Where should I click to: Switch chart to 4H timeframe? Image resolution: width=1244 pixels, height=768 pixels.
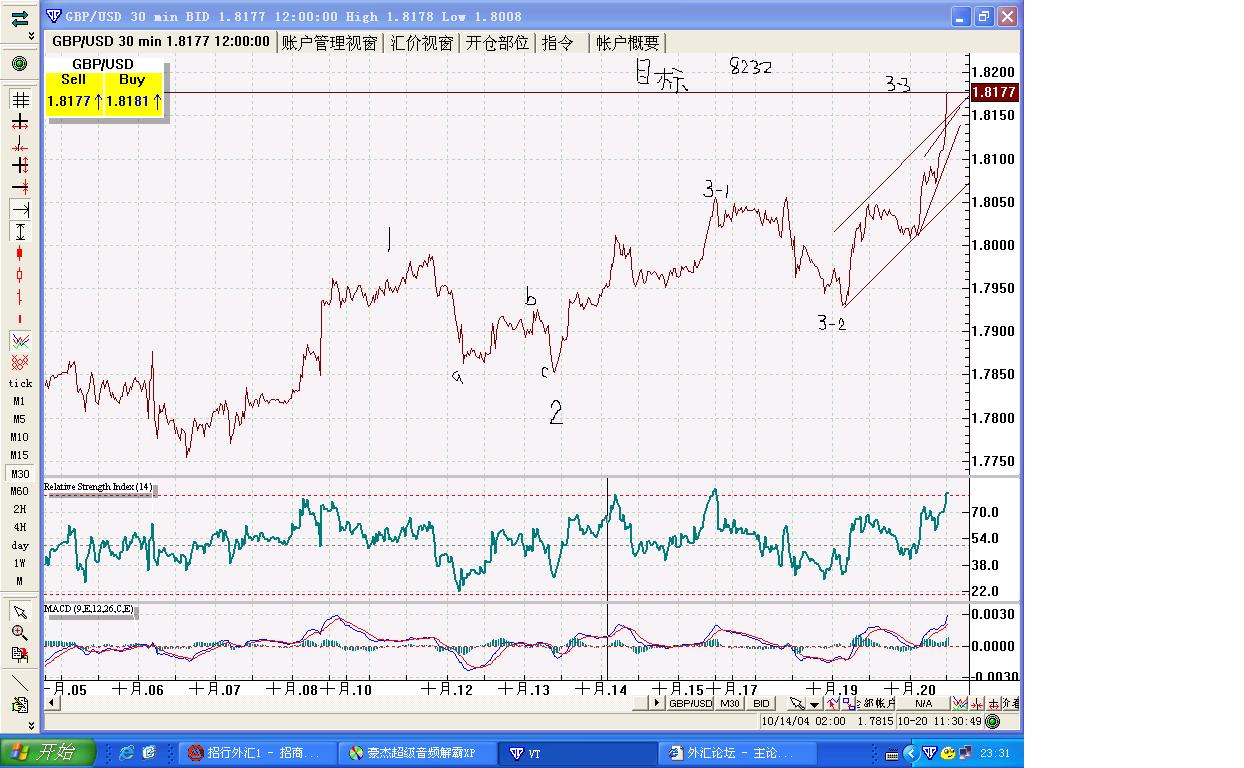pyautogui.click(x=20, y=527)
